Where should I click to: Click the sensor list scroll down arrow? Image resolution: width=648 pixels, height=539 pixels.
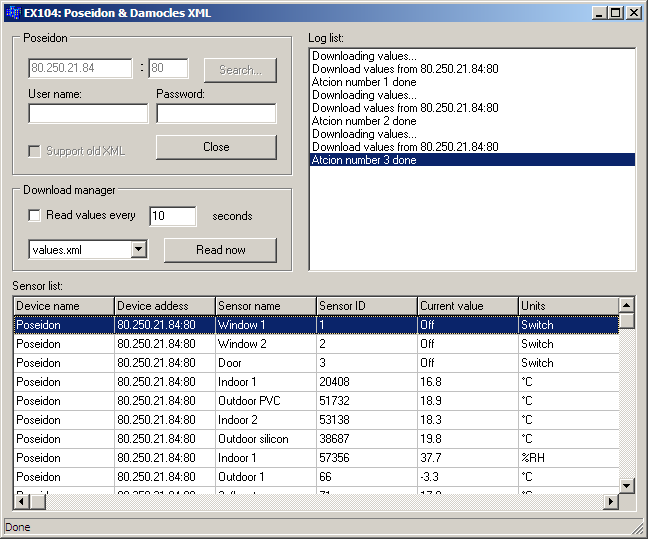click(627, 486)
